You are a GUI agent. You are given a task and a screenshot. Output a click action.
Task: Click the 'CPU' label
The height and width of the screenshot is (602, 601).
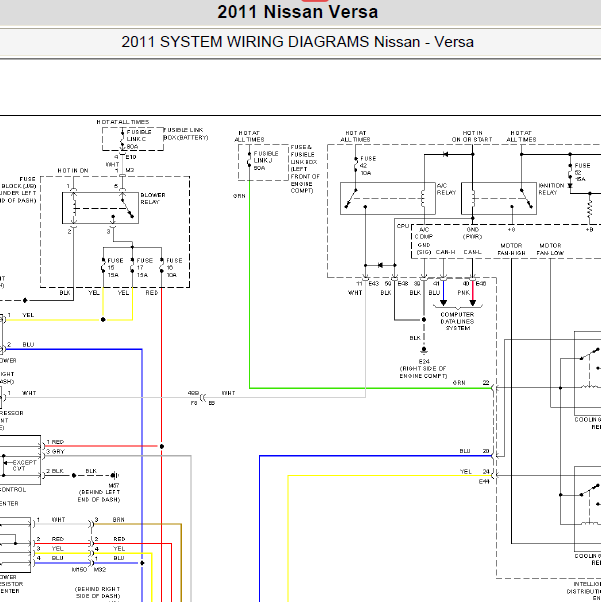pos(402,226)
